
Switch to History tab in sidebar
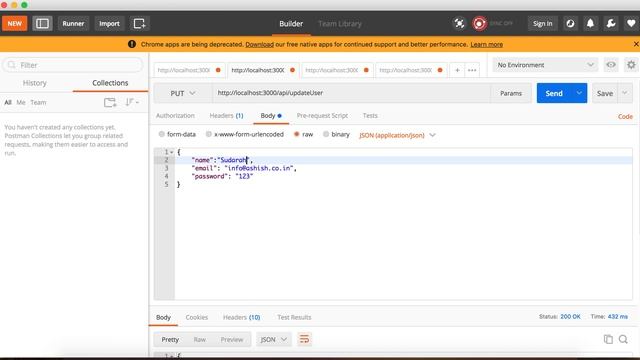[x=35, y=83]
